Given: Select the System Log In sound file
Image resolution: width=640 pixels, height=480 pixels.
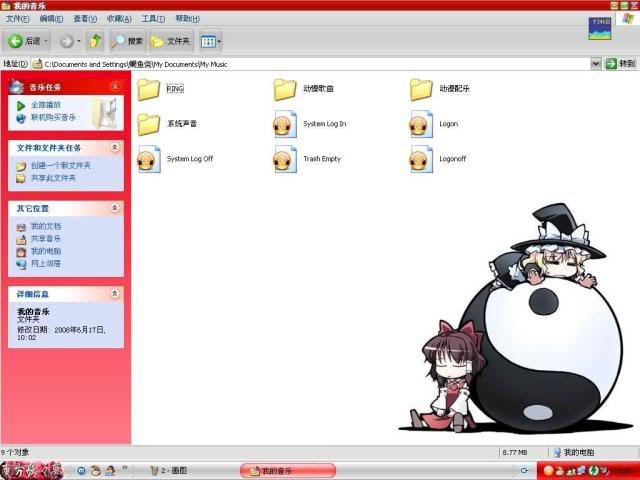Looking at the screenshot, I should tap(285, 124).
